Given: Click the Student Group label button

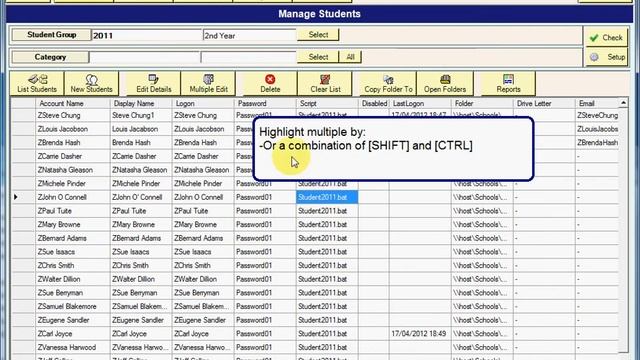Looking at the screenshot, I should 51,35.
